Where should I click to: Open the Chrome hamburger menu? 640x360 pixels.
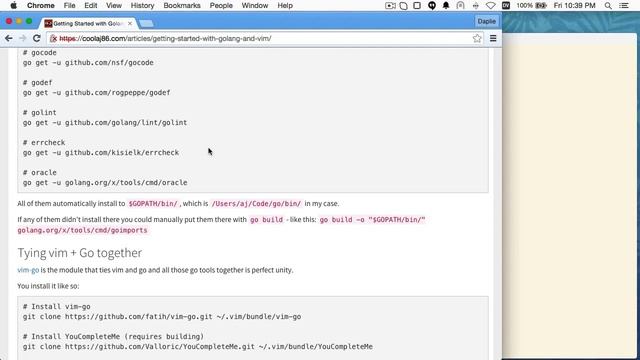(x=493, y=38)
